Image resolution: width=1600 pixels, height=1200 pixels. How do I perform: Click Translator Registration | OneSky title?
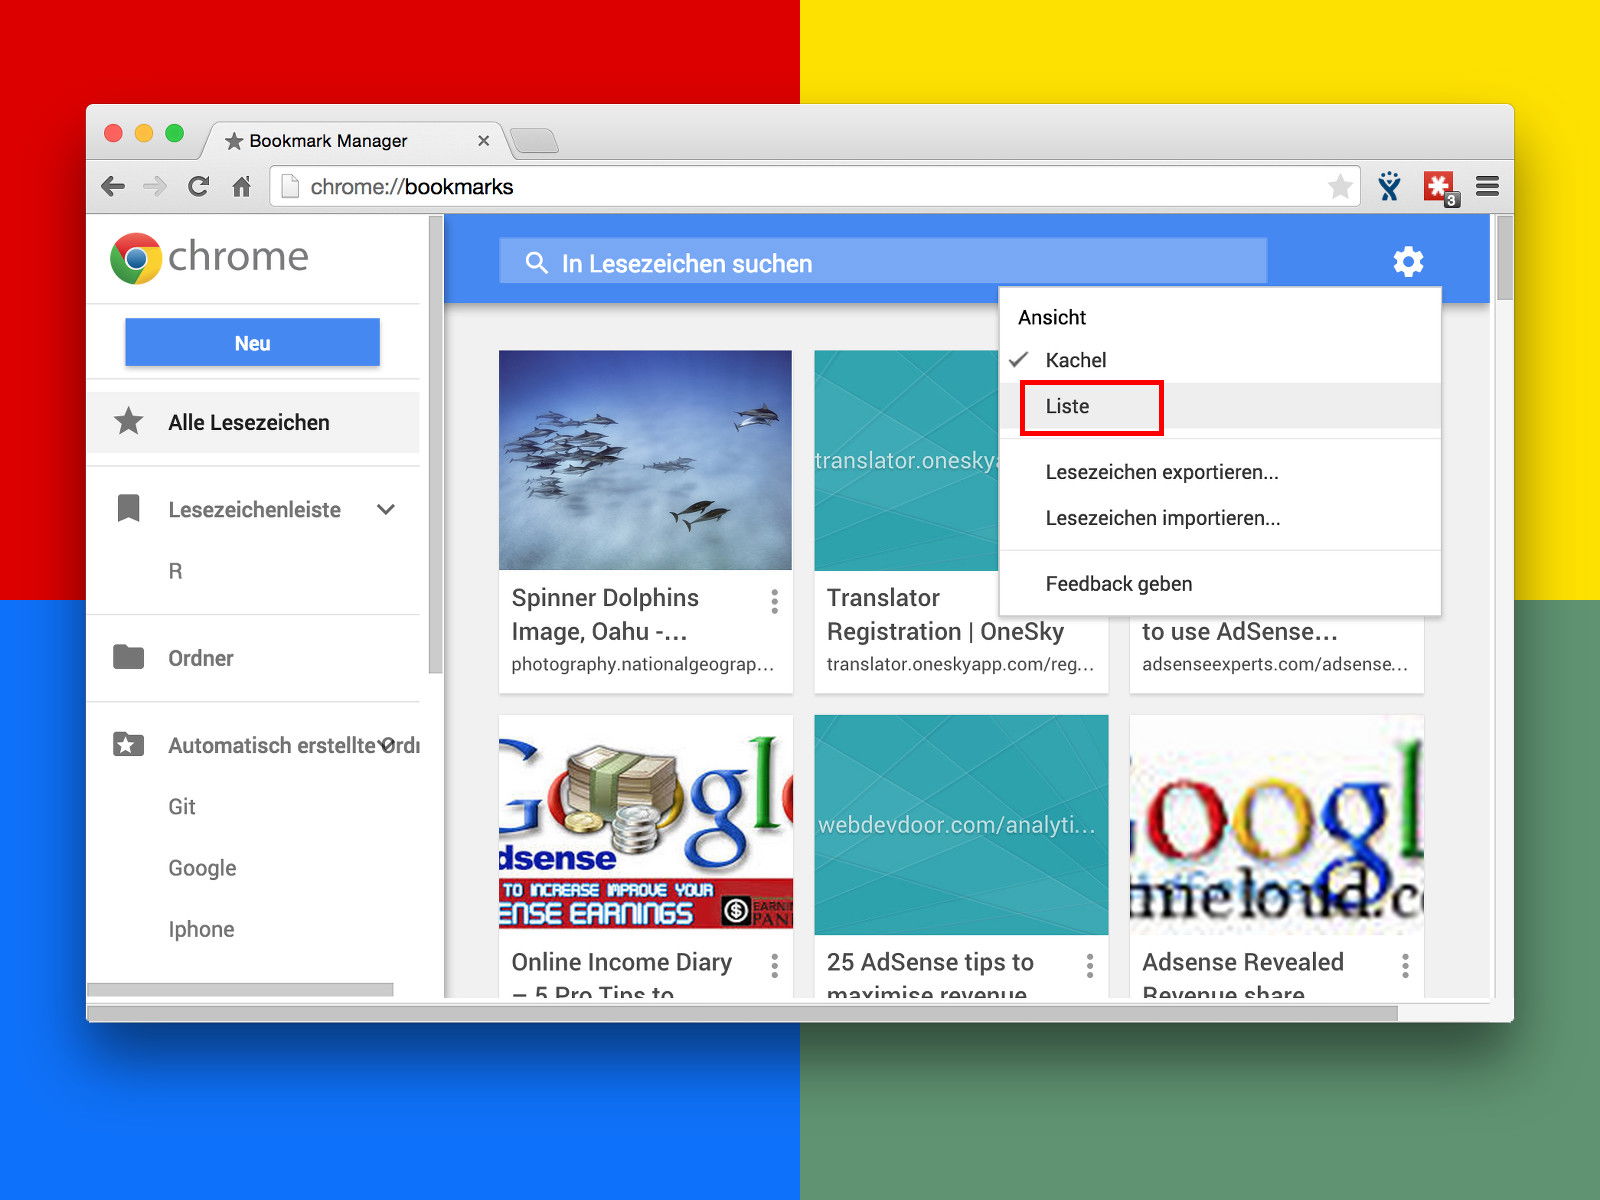945,614
